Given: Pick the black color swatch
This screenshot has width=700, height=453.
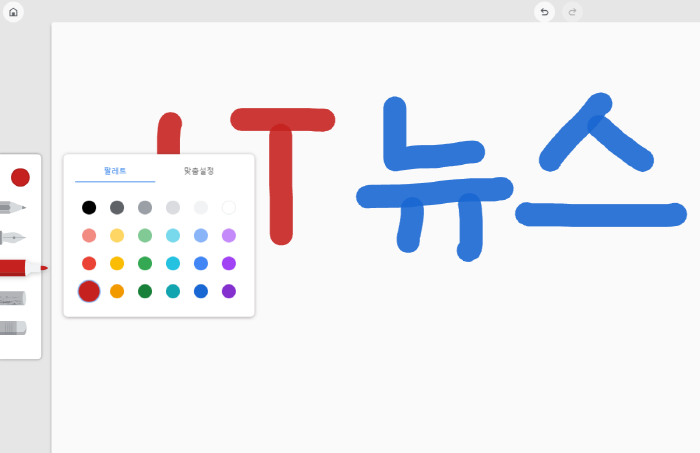Looking at the screenshot, I should [x=89, y=207].
